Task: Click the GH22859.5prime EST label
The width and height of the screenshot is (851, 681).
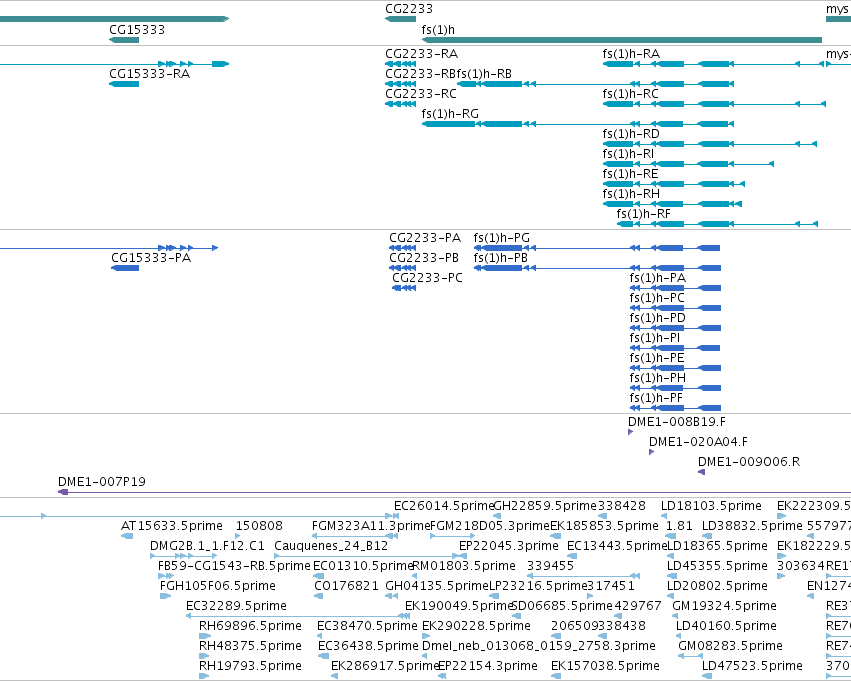Action: click(545, 506)
